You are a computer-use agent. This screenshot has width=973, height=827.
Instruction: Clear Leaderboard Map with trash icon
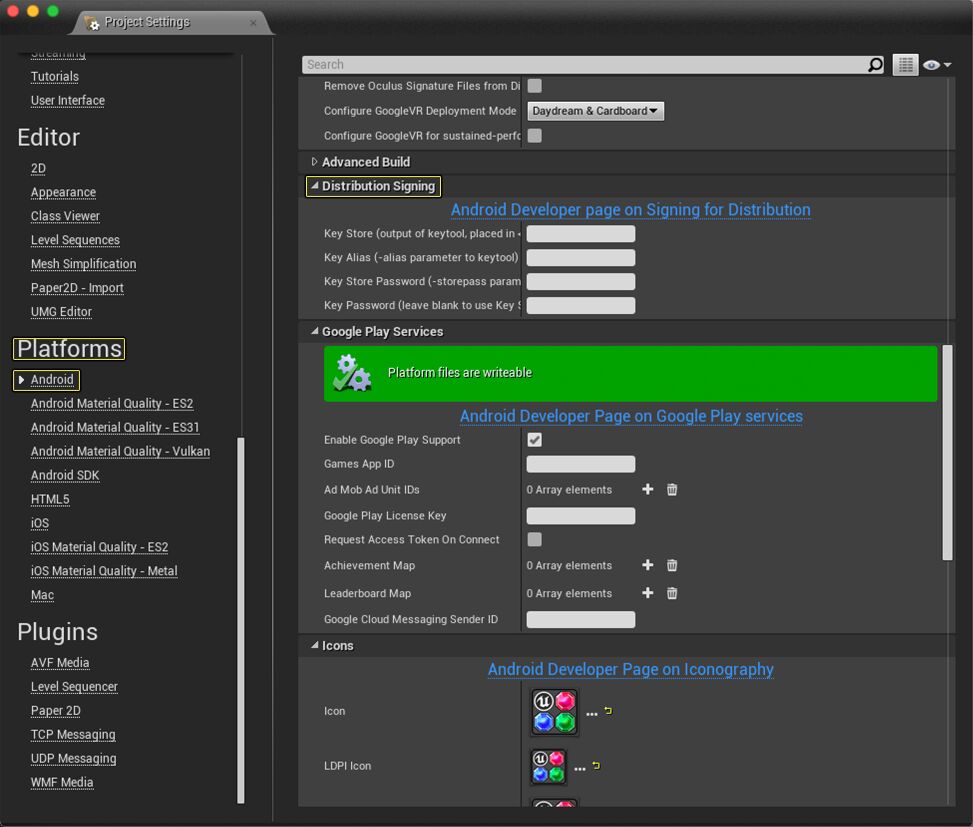click(x=672, y=594)
